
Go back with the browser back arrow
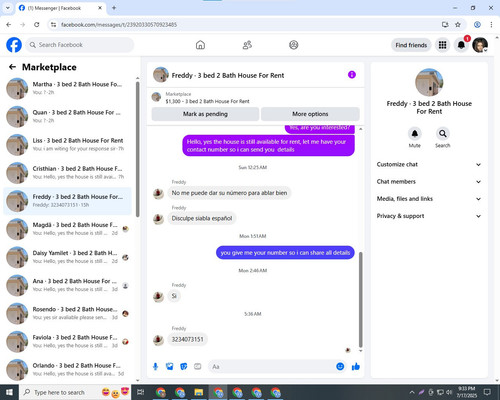[9, 25]
